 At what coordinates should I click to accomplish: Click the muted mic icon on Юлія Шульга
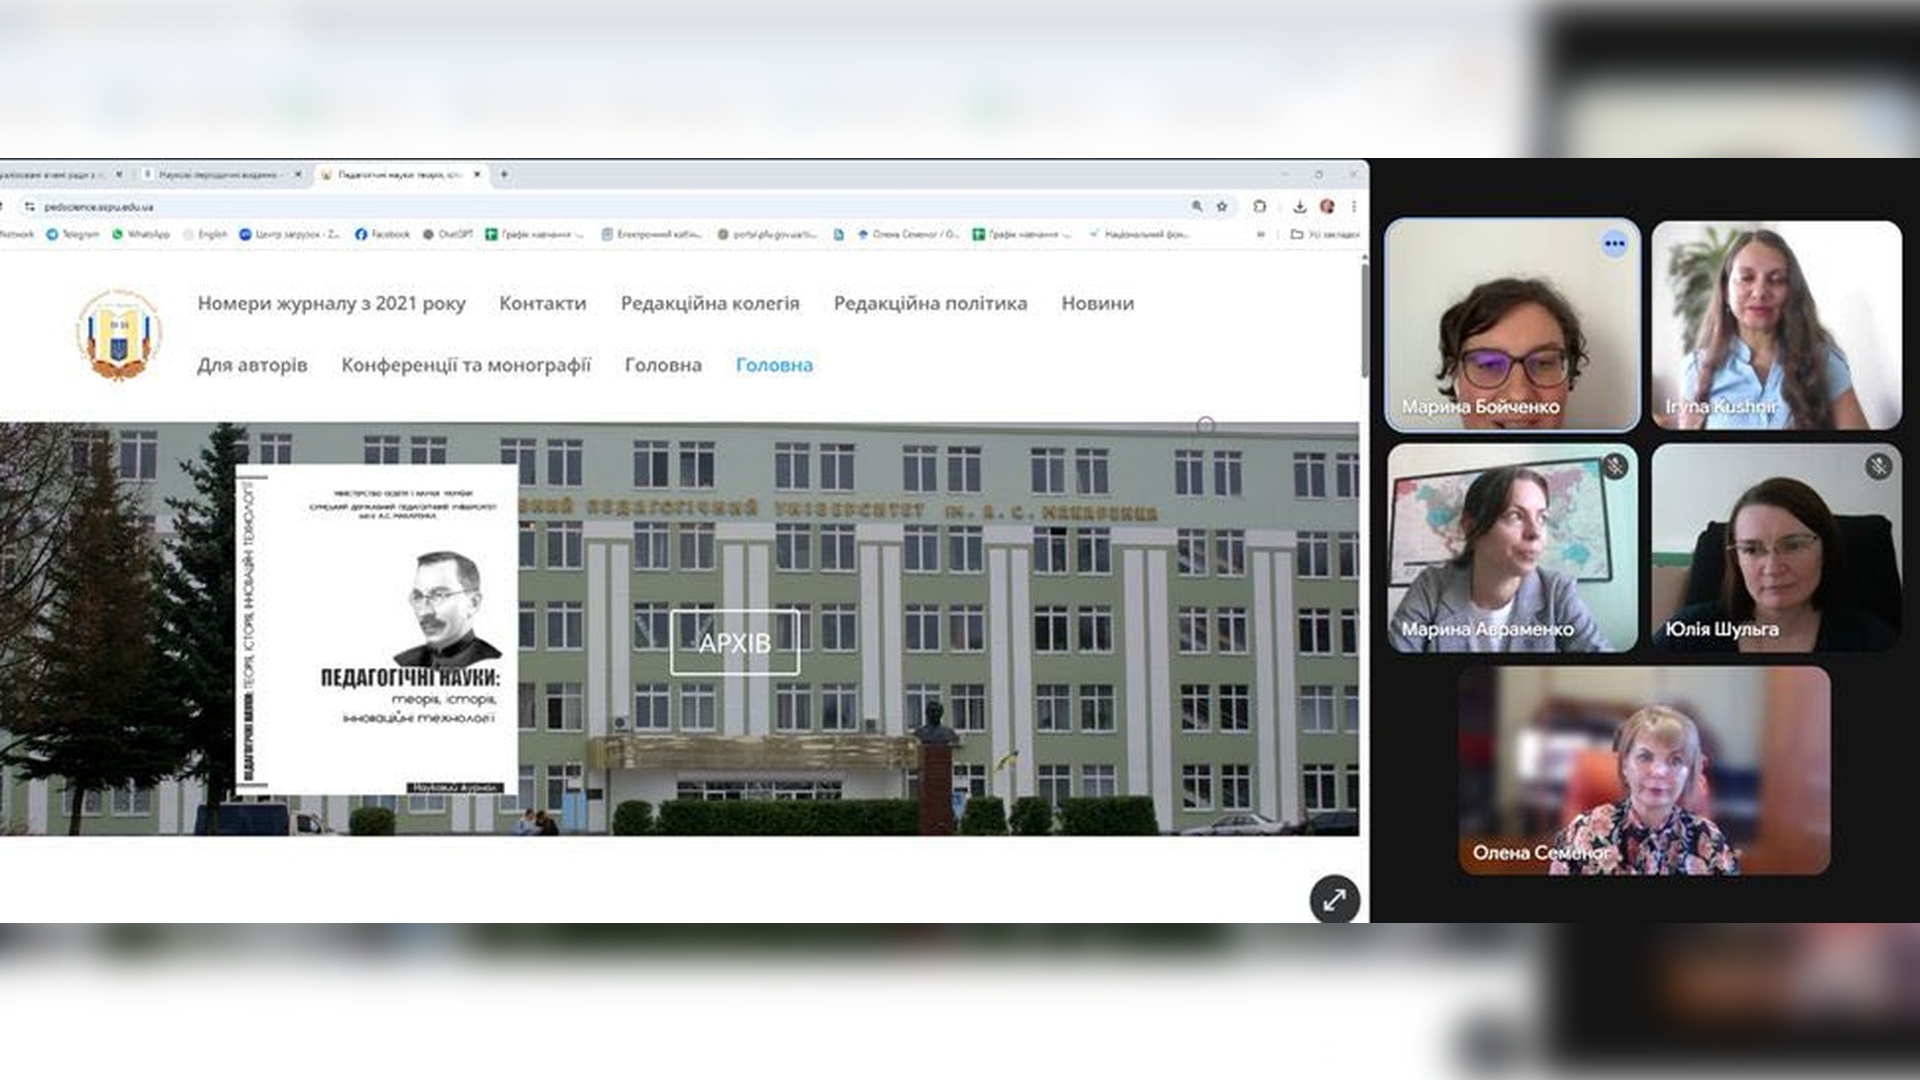coord(1878,466)
